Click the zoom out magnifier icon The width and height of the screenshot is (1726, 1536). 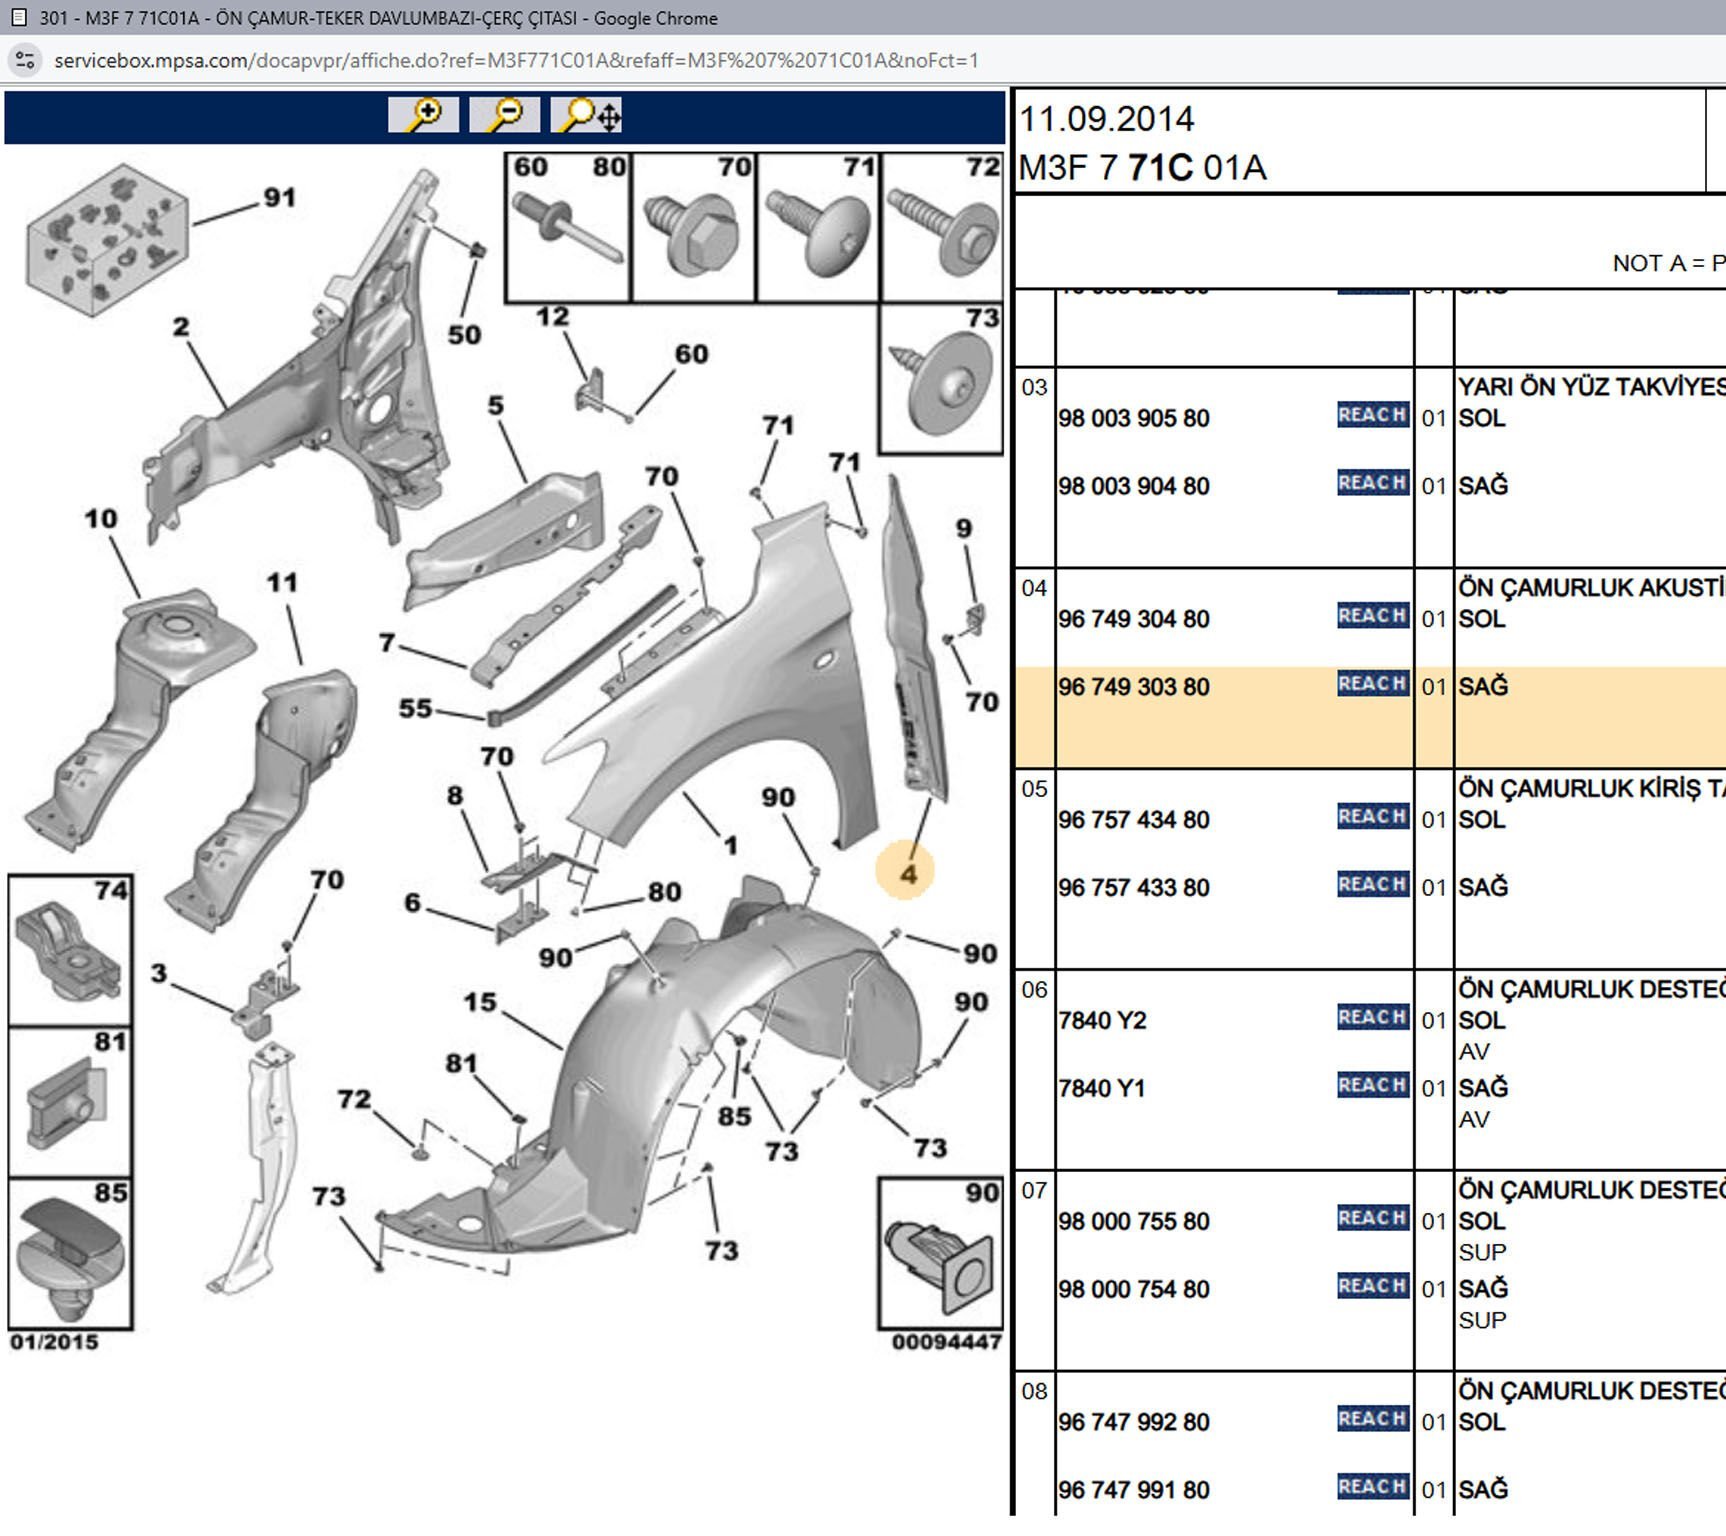coord(505,115)
